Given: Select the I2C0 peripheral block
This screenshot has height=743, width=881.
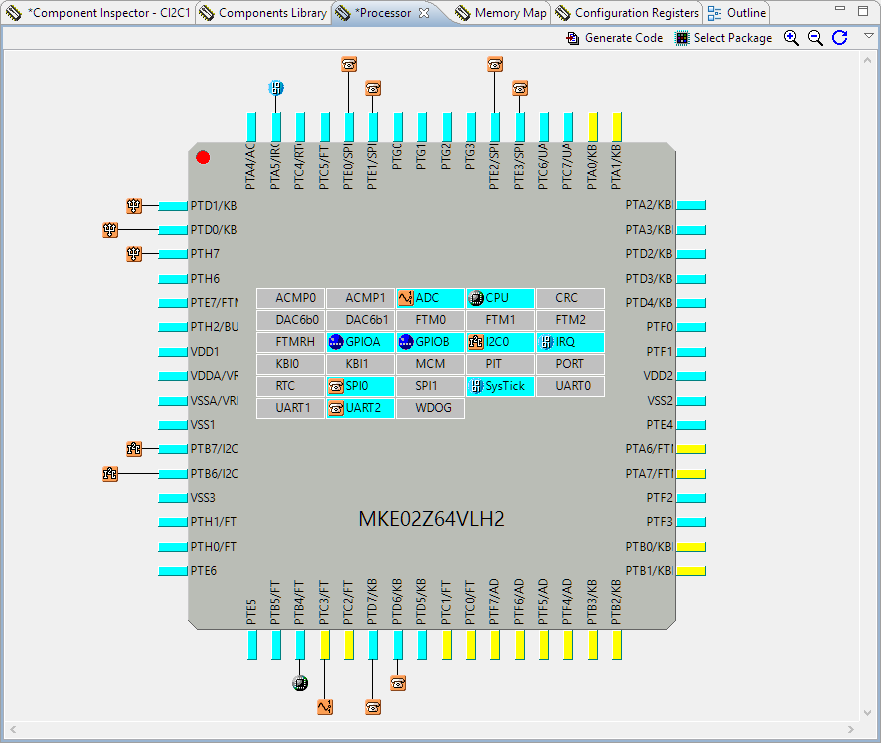Looking at the screenshot, I should coord(500,342).
